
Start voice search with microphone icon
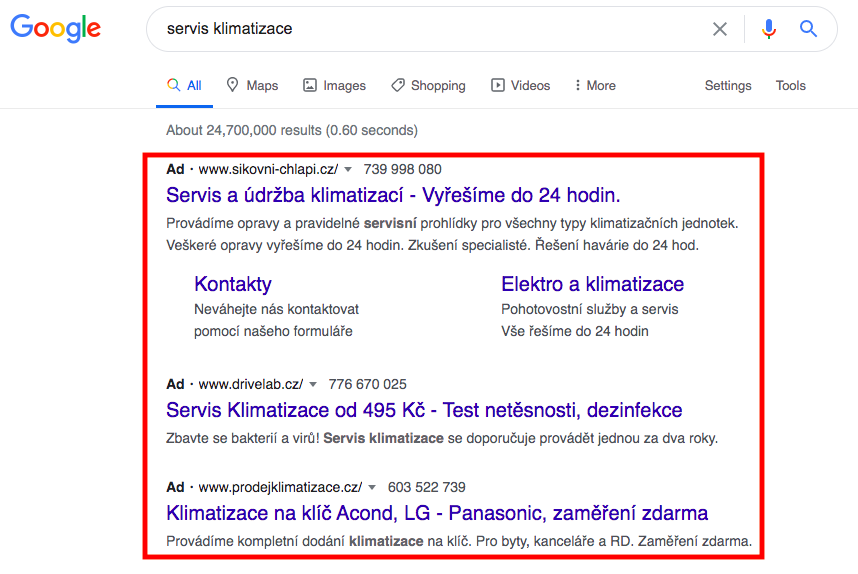pyautogui.click(x=769, y=28)
